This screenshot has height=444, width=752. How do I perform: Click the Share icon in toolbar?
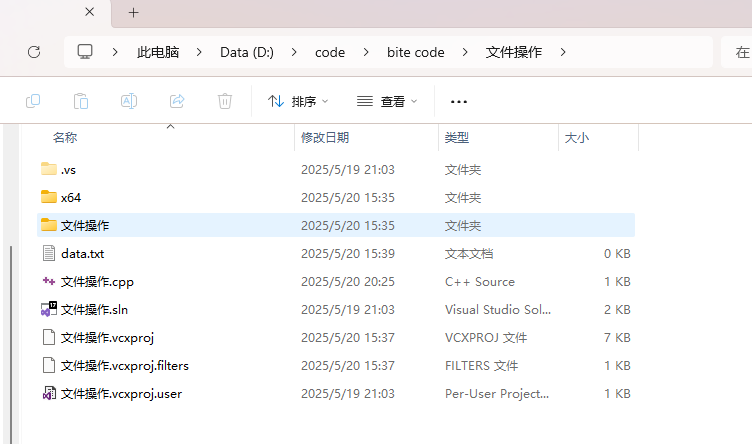pos(177,101)
